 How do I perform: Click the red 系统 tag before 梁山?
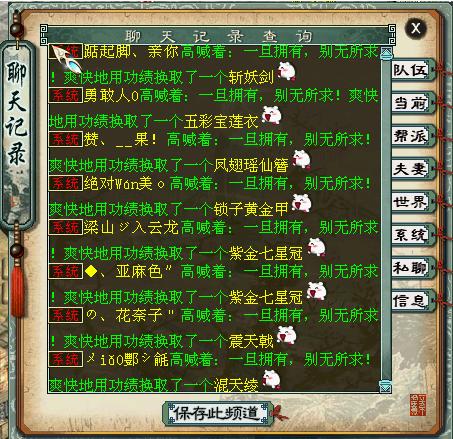tap(66, 227)
